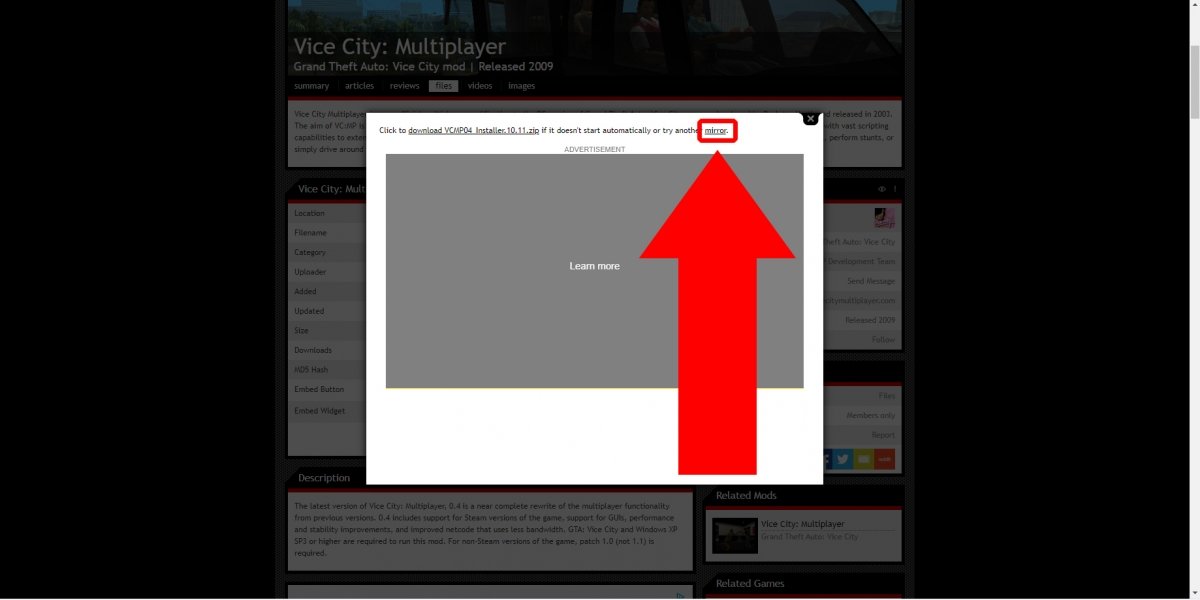
Task: Click the mod profile avatar image
Action: pyautogui.click(x=884, y=217)
